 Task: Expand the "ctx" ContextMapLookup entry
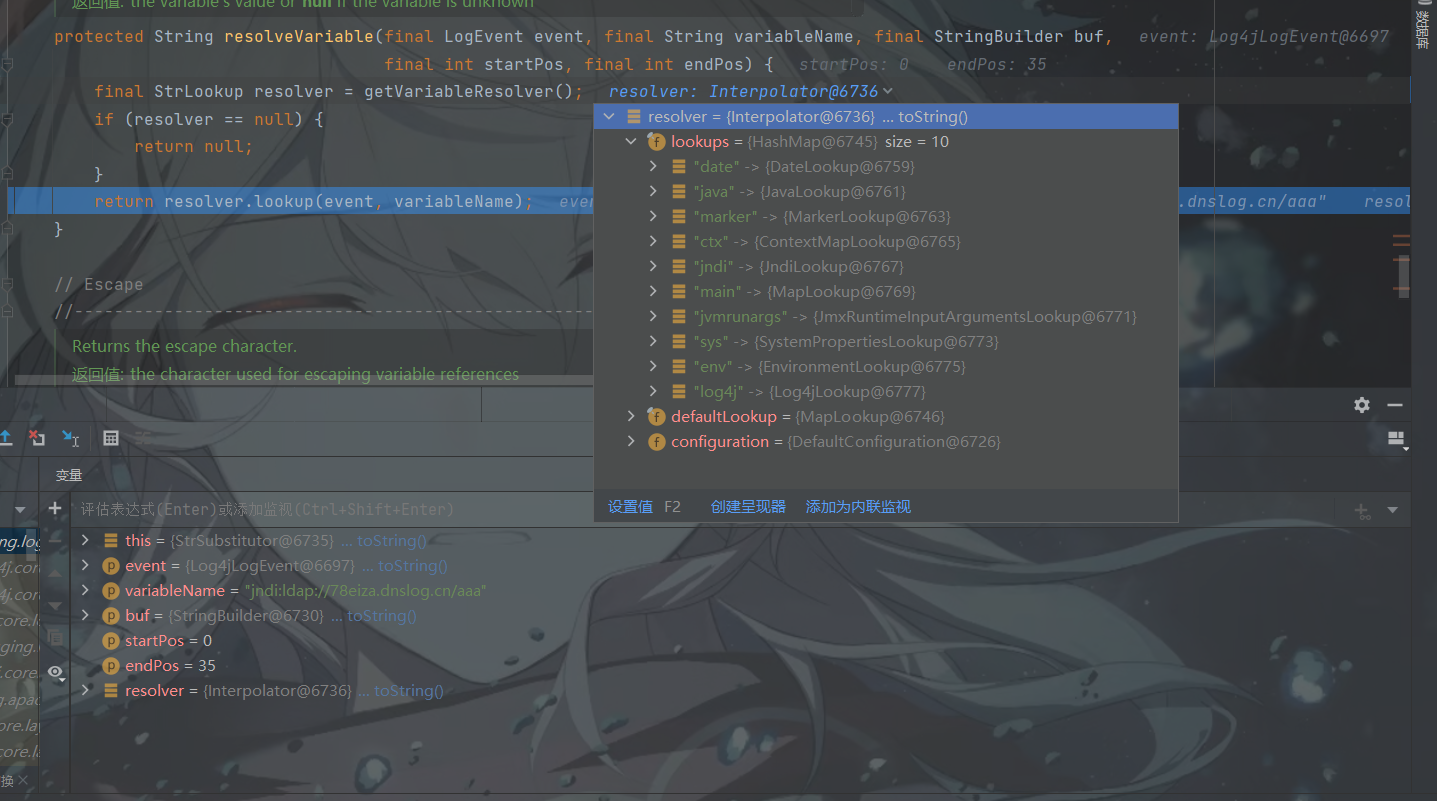pos(653,241)
